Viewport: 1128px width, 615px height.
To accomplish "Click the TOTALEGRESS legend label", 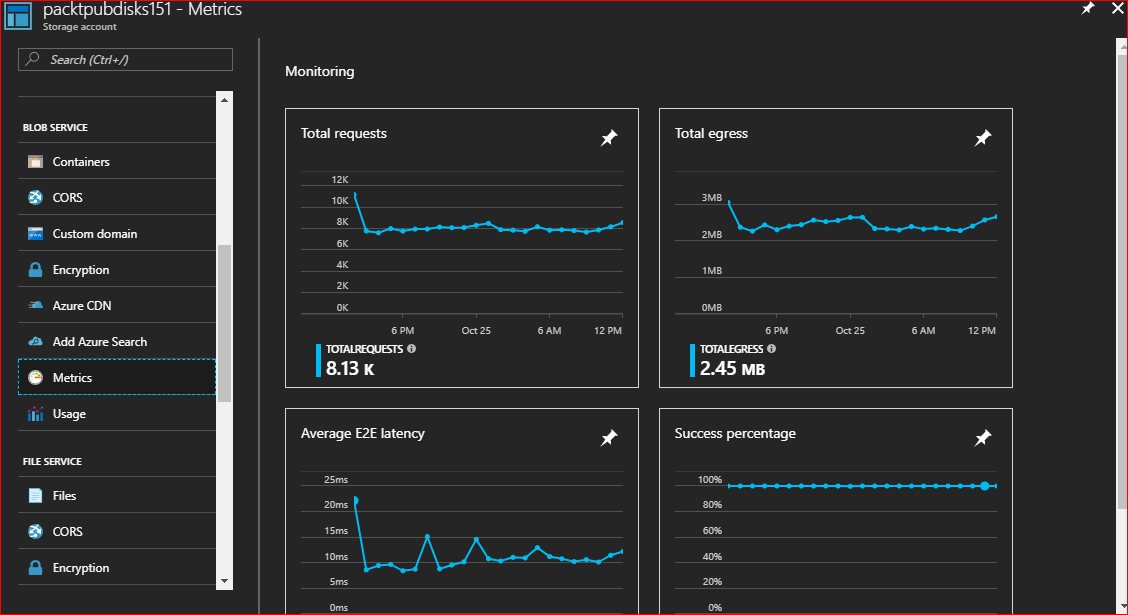I will tap(732, 348).
